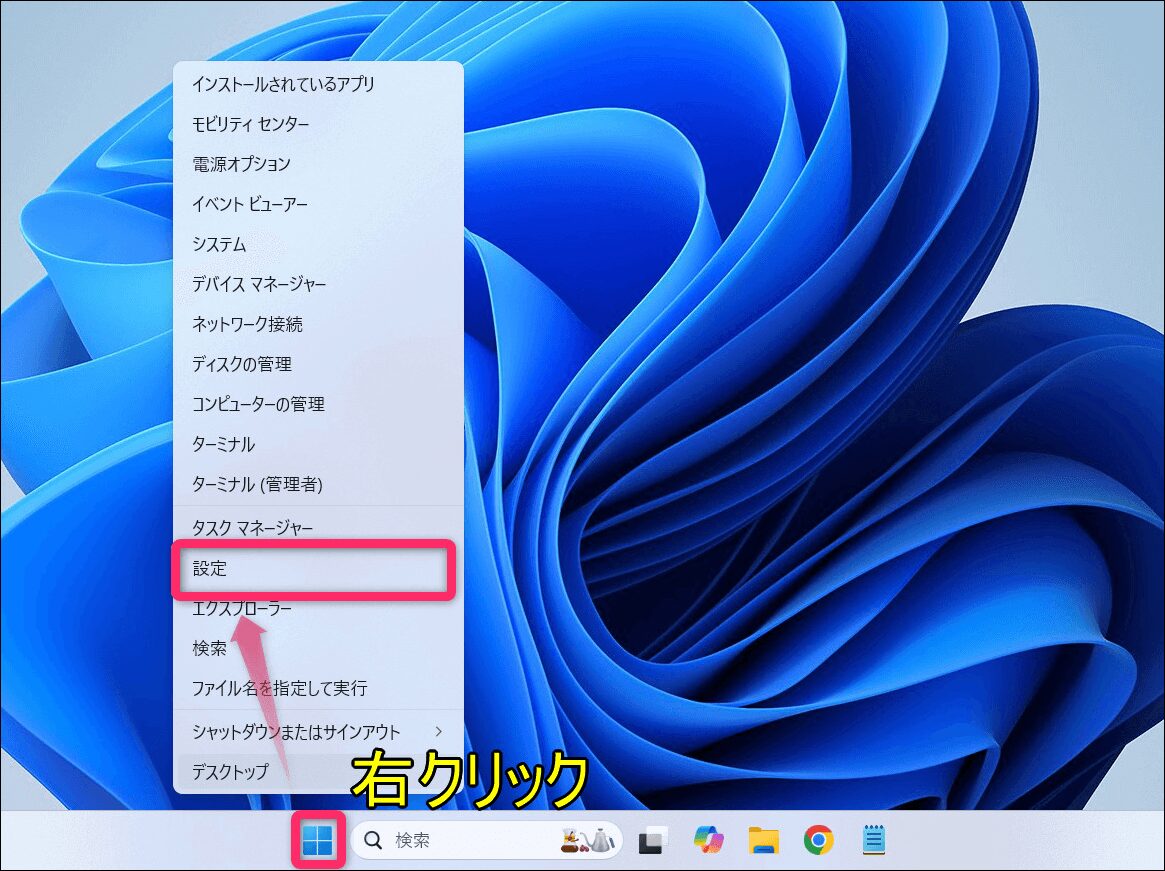Launch Google Chrome from the taskbar
Screen dimensions: 1165x871
coord(819,841)
